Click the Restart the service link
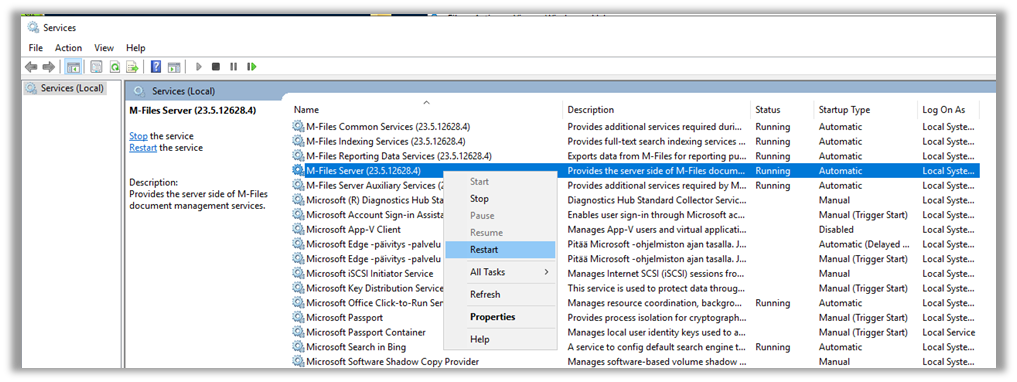The height and width of the screenshot is (382, 1017). point(143,148)
